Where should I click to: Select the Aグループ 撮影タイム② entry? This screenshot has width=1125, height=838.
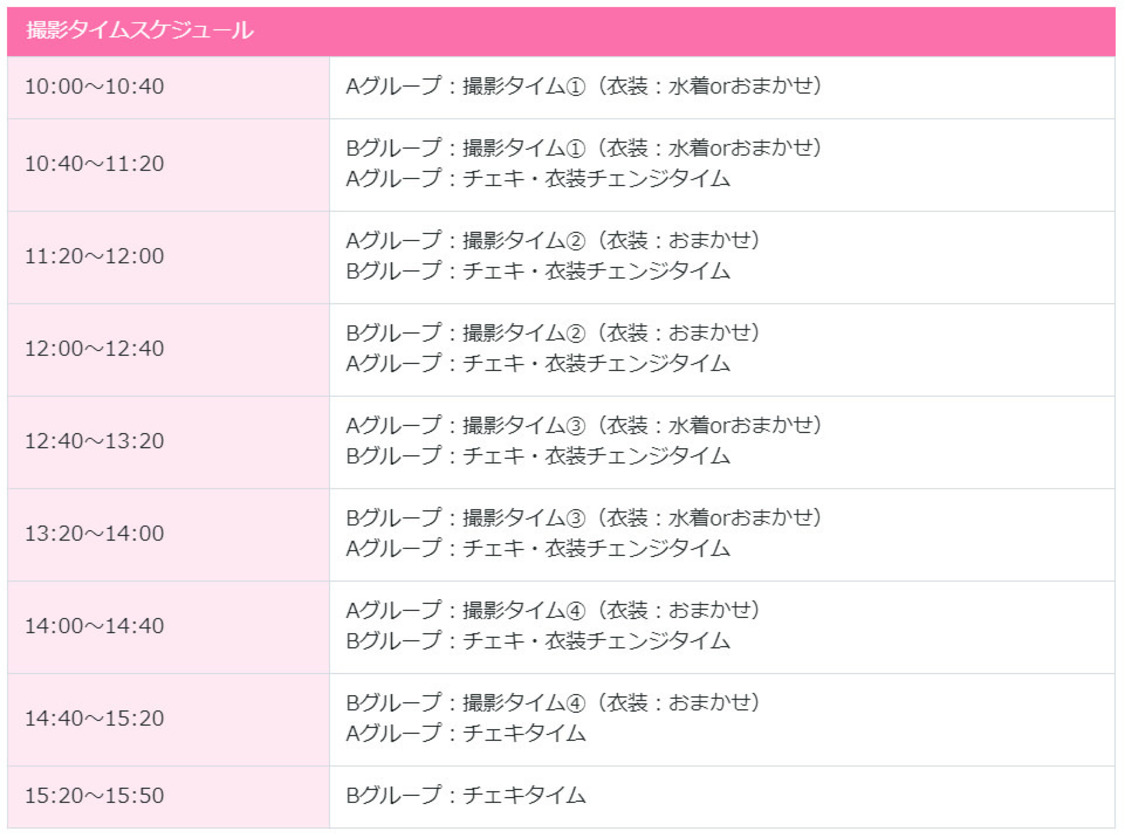coord(554,241)
